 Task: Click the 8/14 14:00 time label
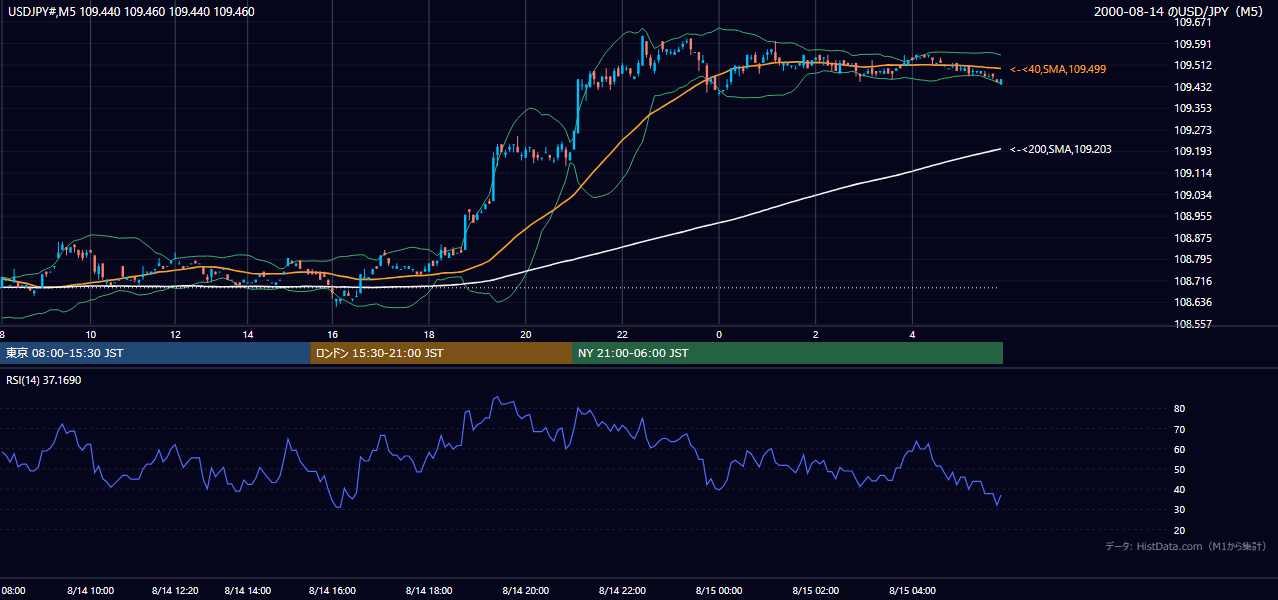pos(248,591)
